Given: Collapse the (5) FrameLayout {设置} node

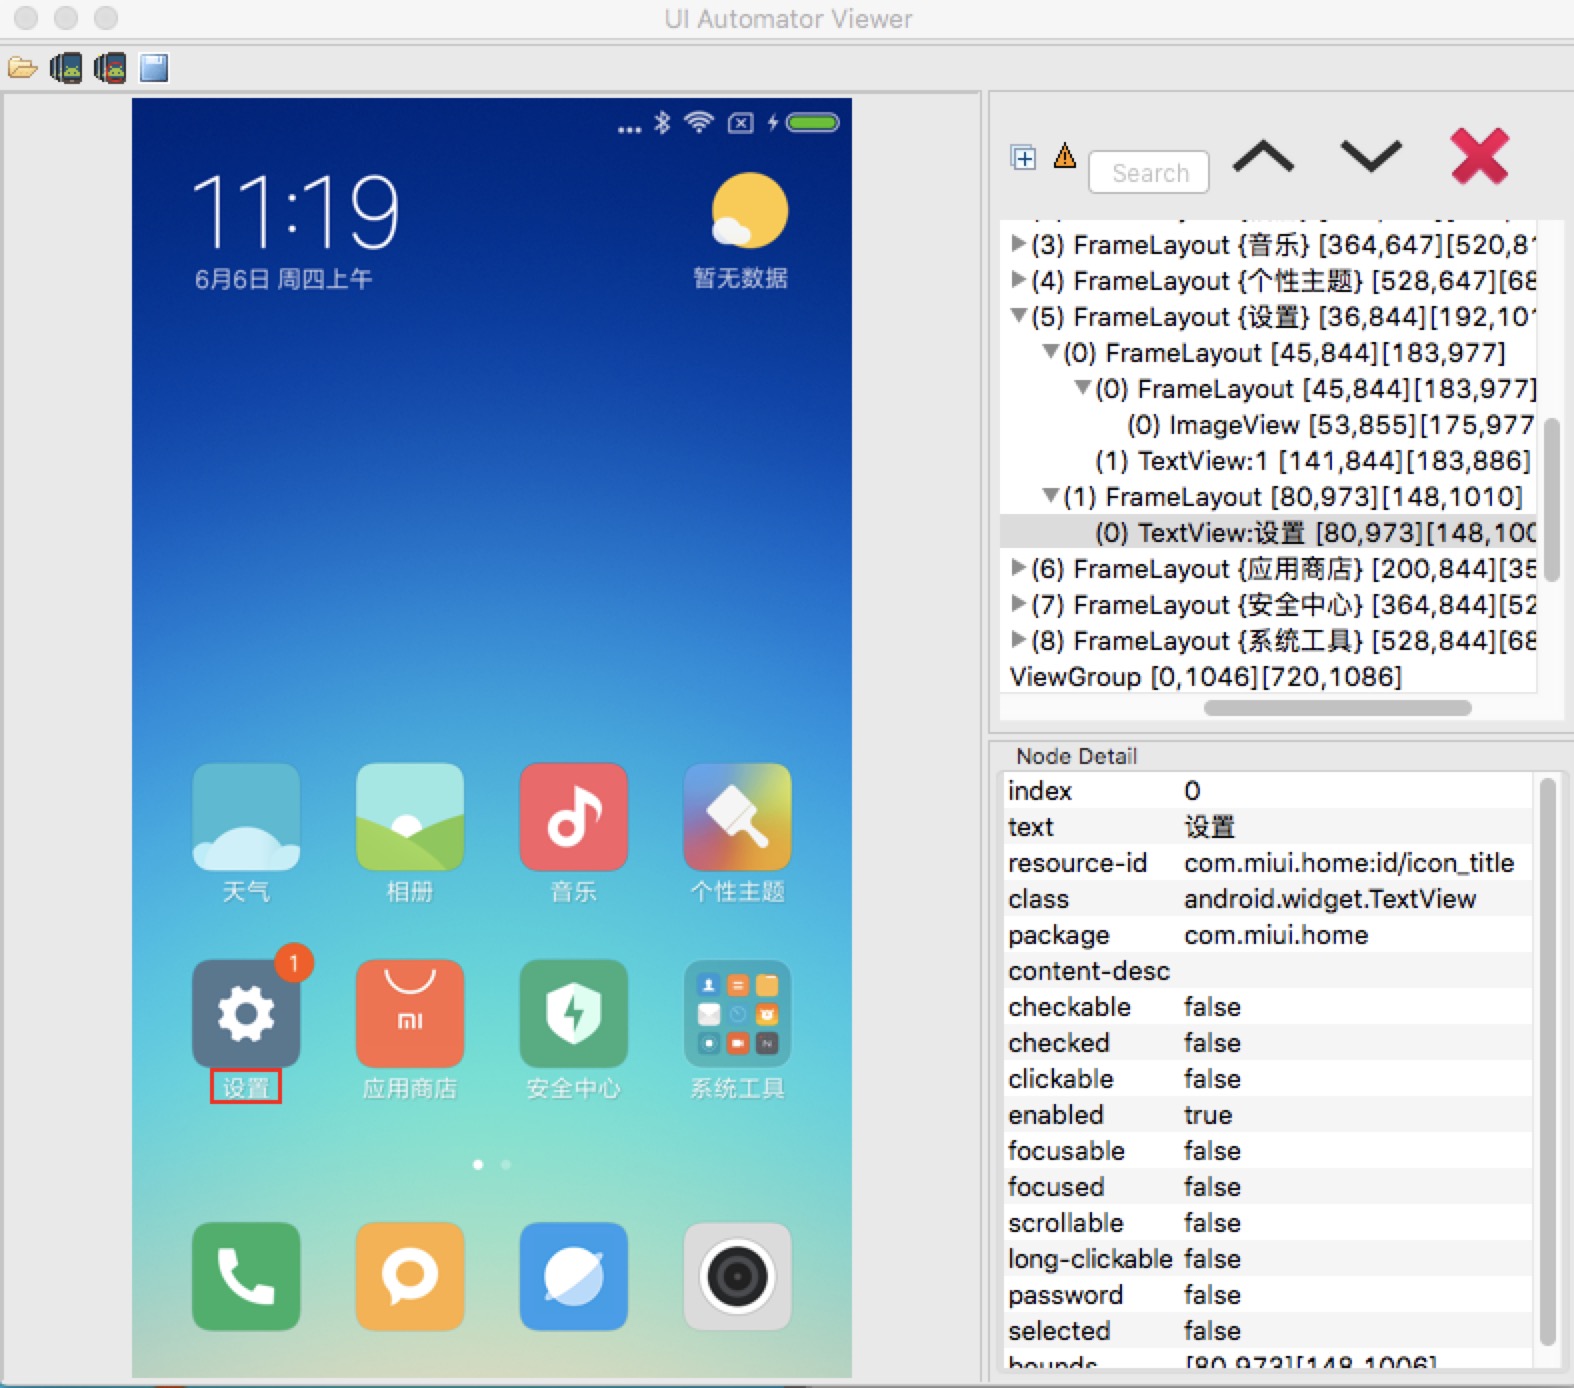Looking at the screenshot, I should 1018,316.
